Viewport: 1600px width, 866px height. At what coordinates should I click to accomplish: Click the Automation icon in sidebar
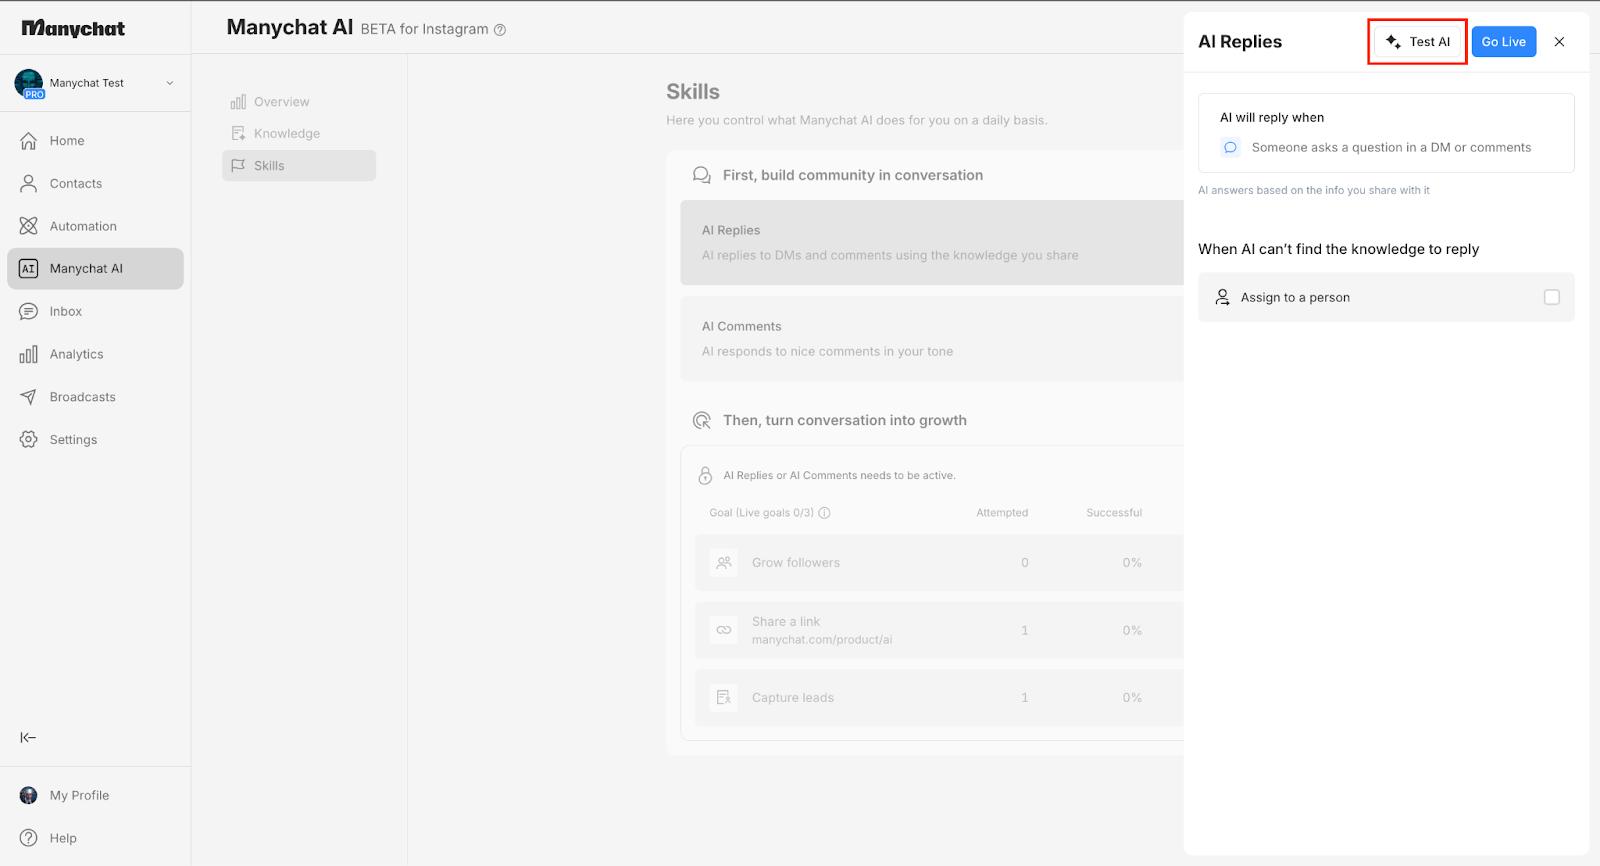29,226
